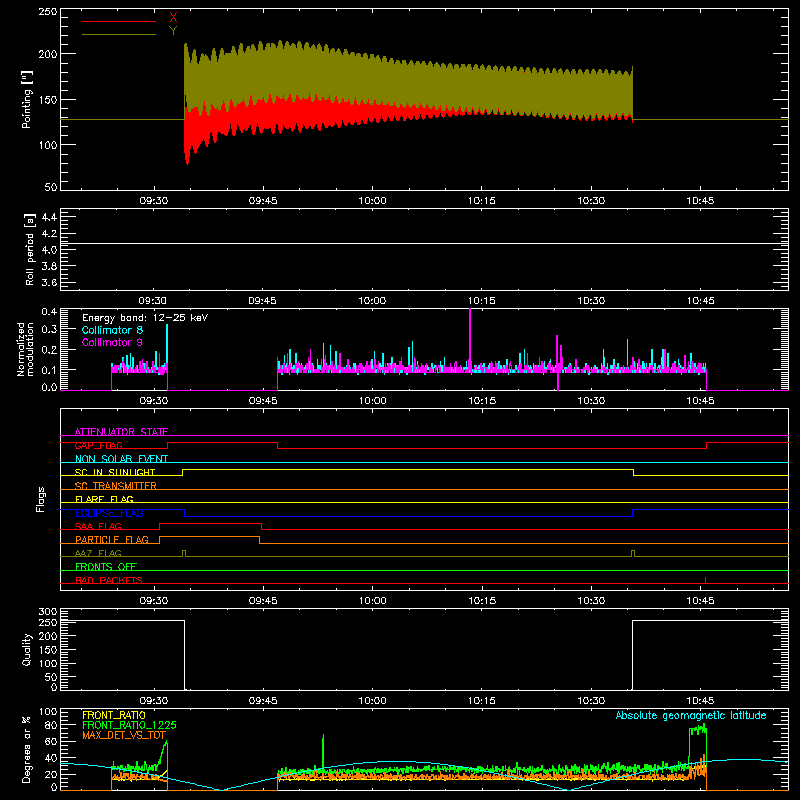Viewport: 800px width, 800px height.
Task: Click the Absolute geomagnetic latitude label
Action: coord(691,715)
